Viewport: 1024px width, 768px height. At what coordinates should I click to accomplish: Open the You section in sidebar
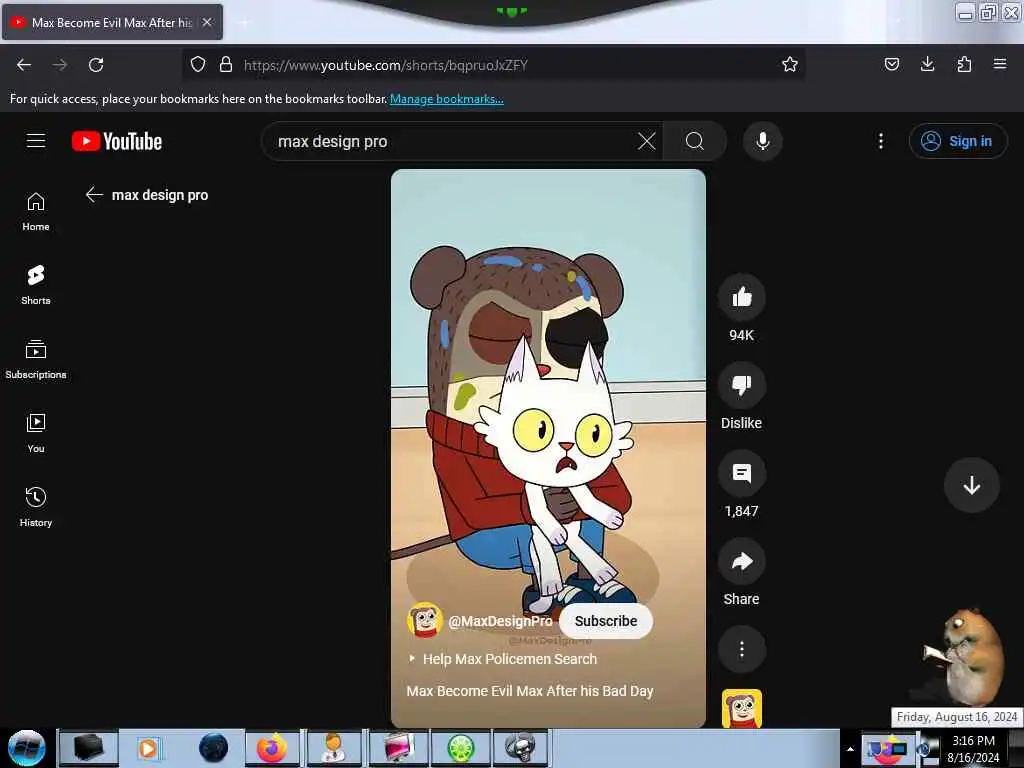coord(36,433)
